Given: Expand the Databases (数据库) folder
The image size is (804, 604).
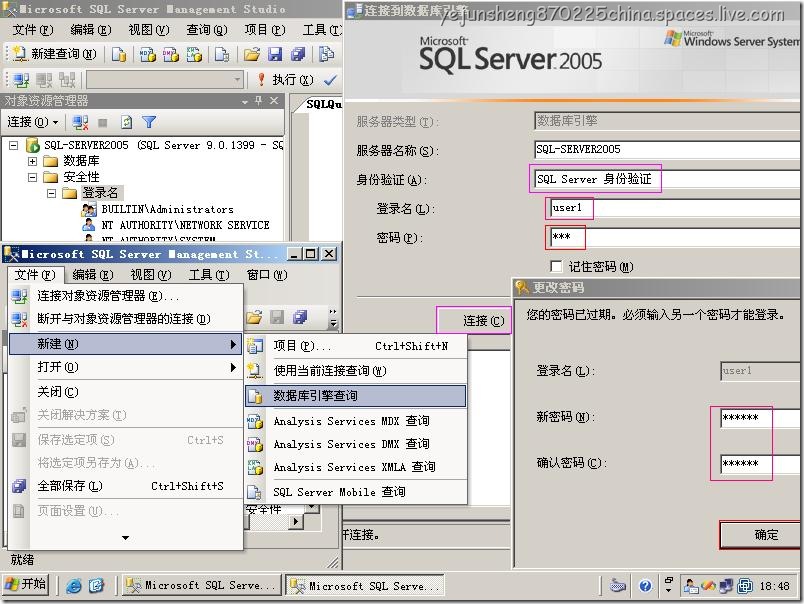Looking at the screenshot, I should click(32, 162).
